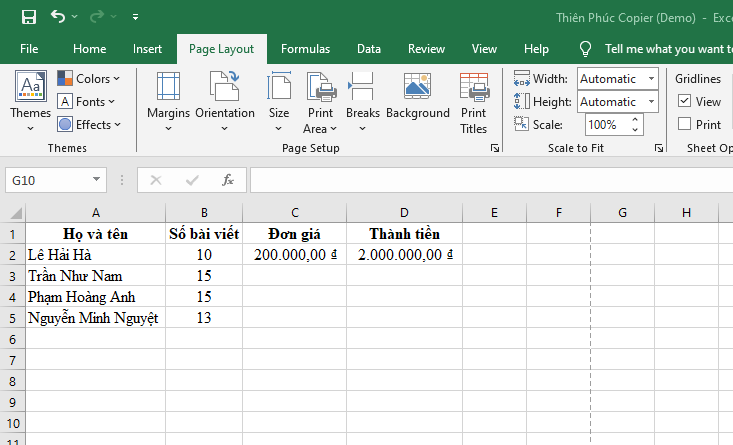Select the cell 'Phạm Hoàng Anh'

coord(96,297)
